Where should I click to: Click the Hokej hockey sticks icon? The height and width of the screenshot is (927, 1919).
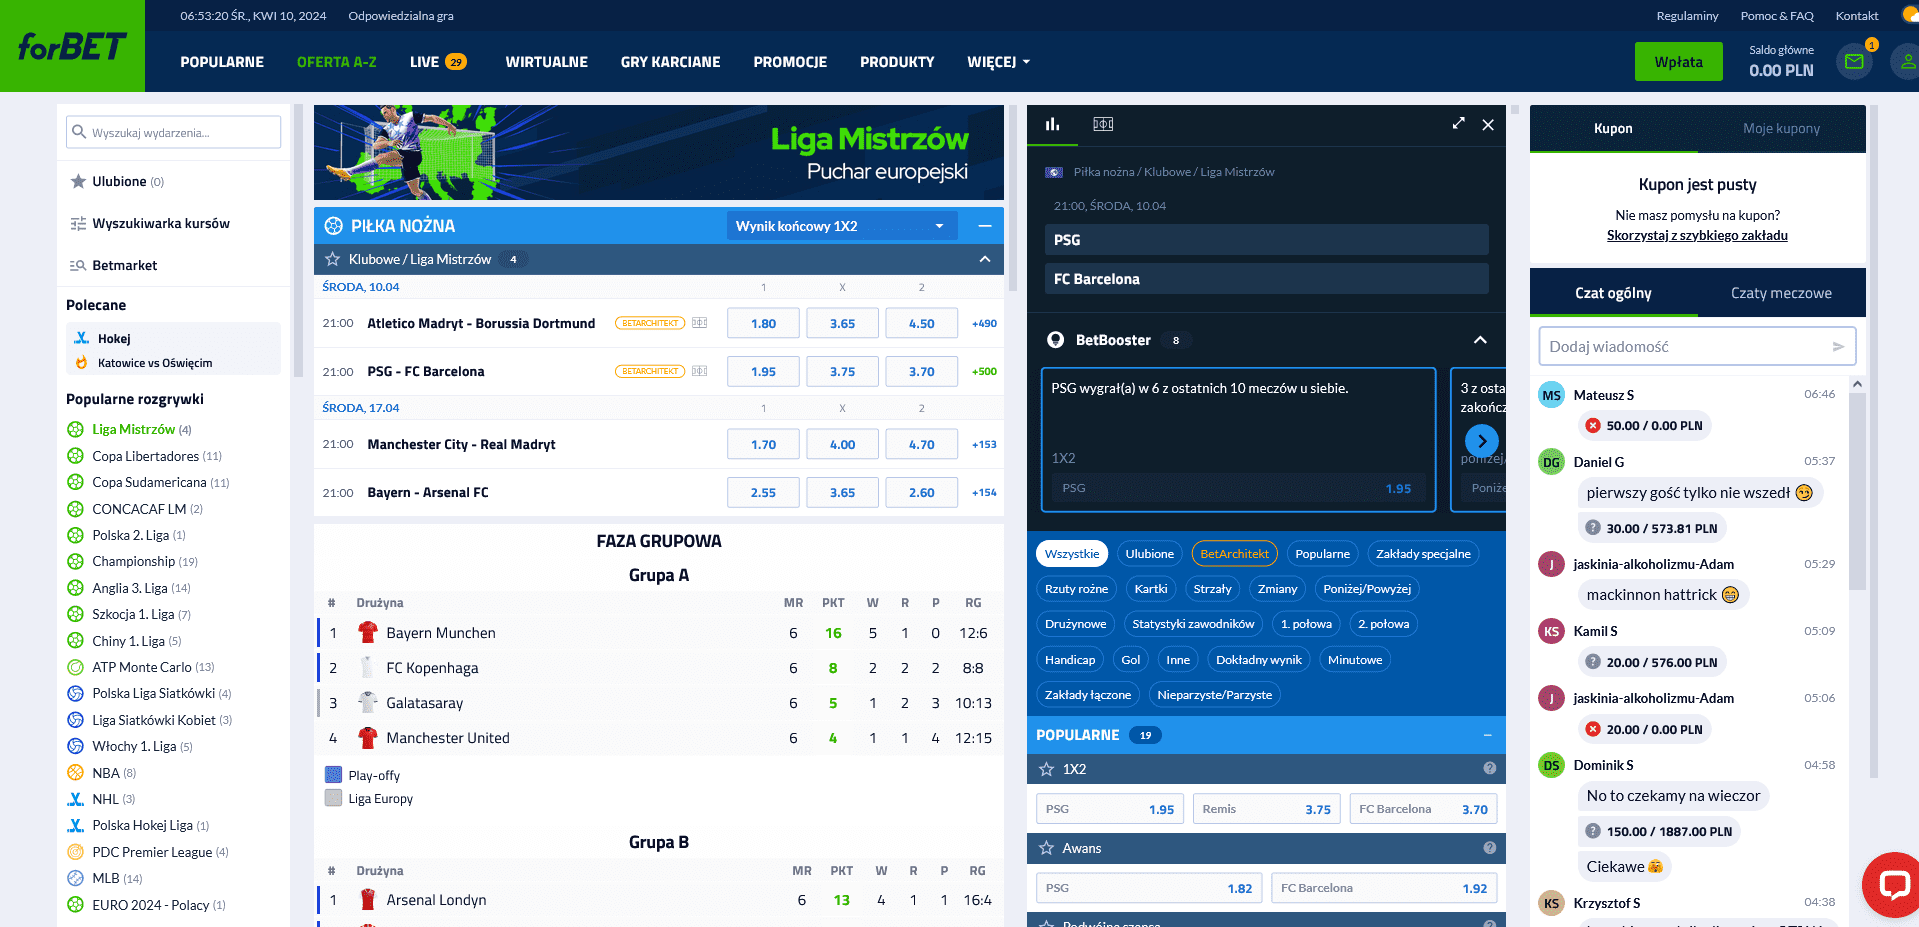[81, 338]
